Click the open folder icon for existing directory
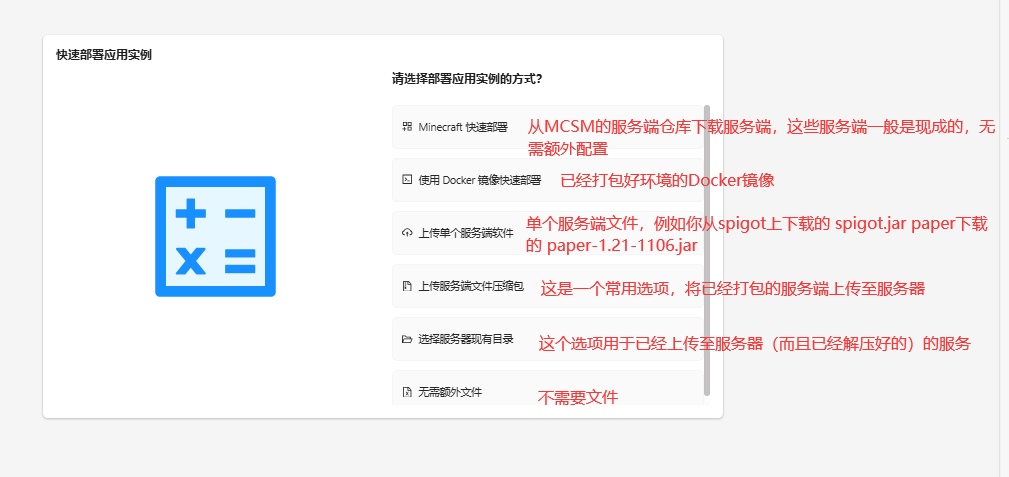Viewport: 1009px width, 477px height. [407, 339]
